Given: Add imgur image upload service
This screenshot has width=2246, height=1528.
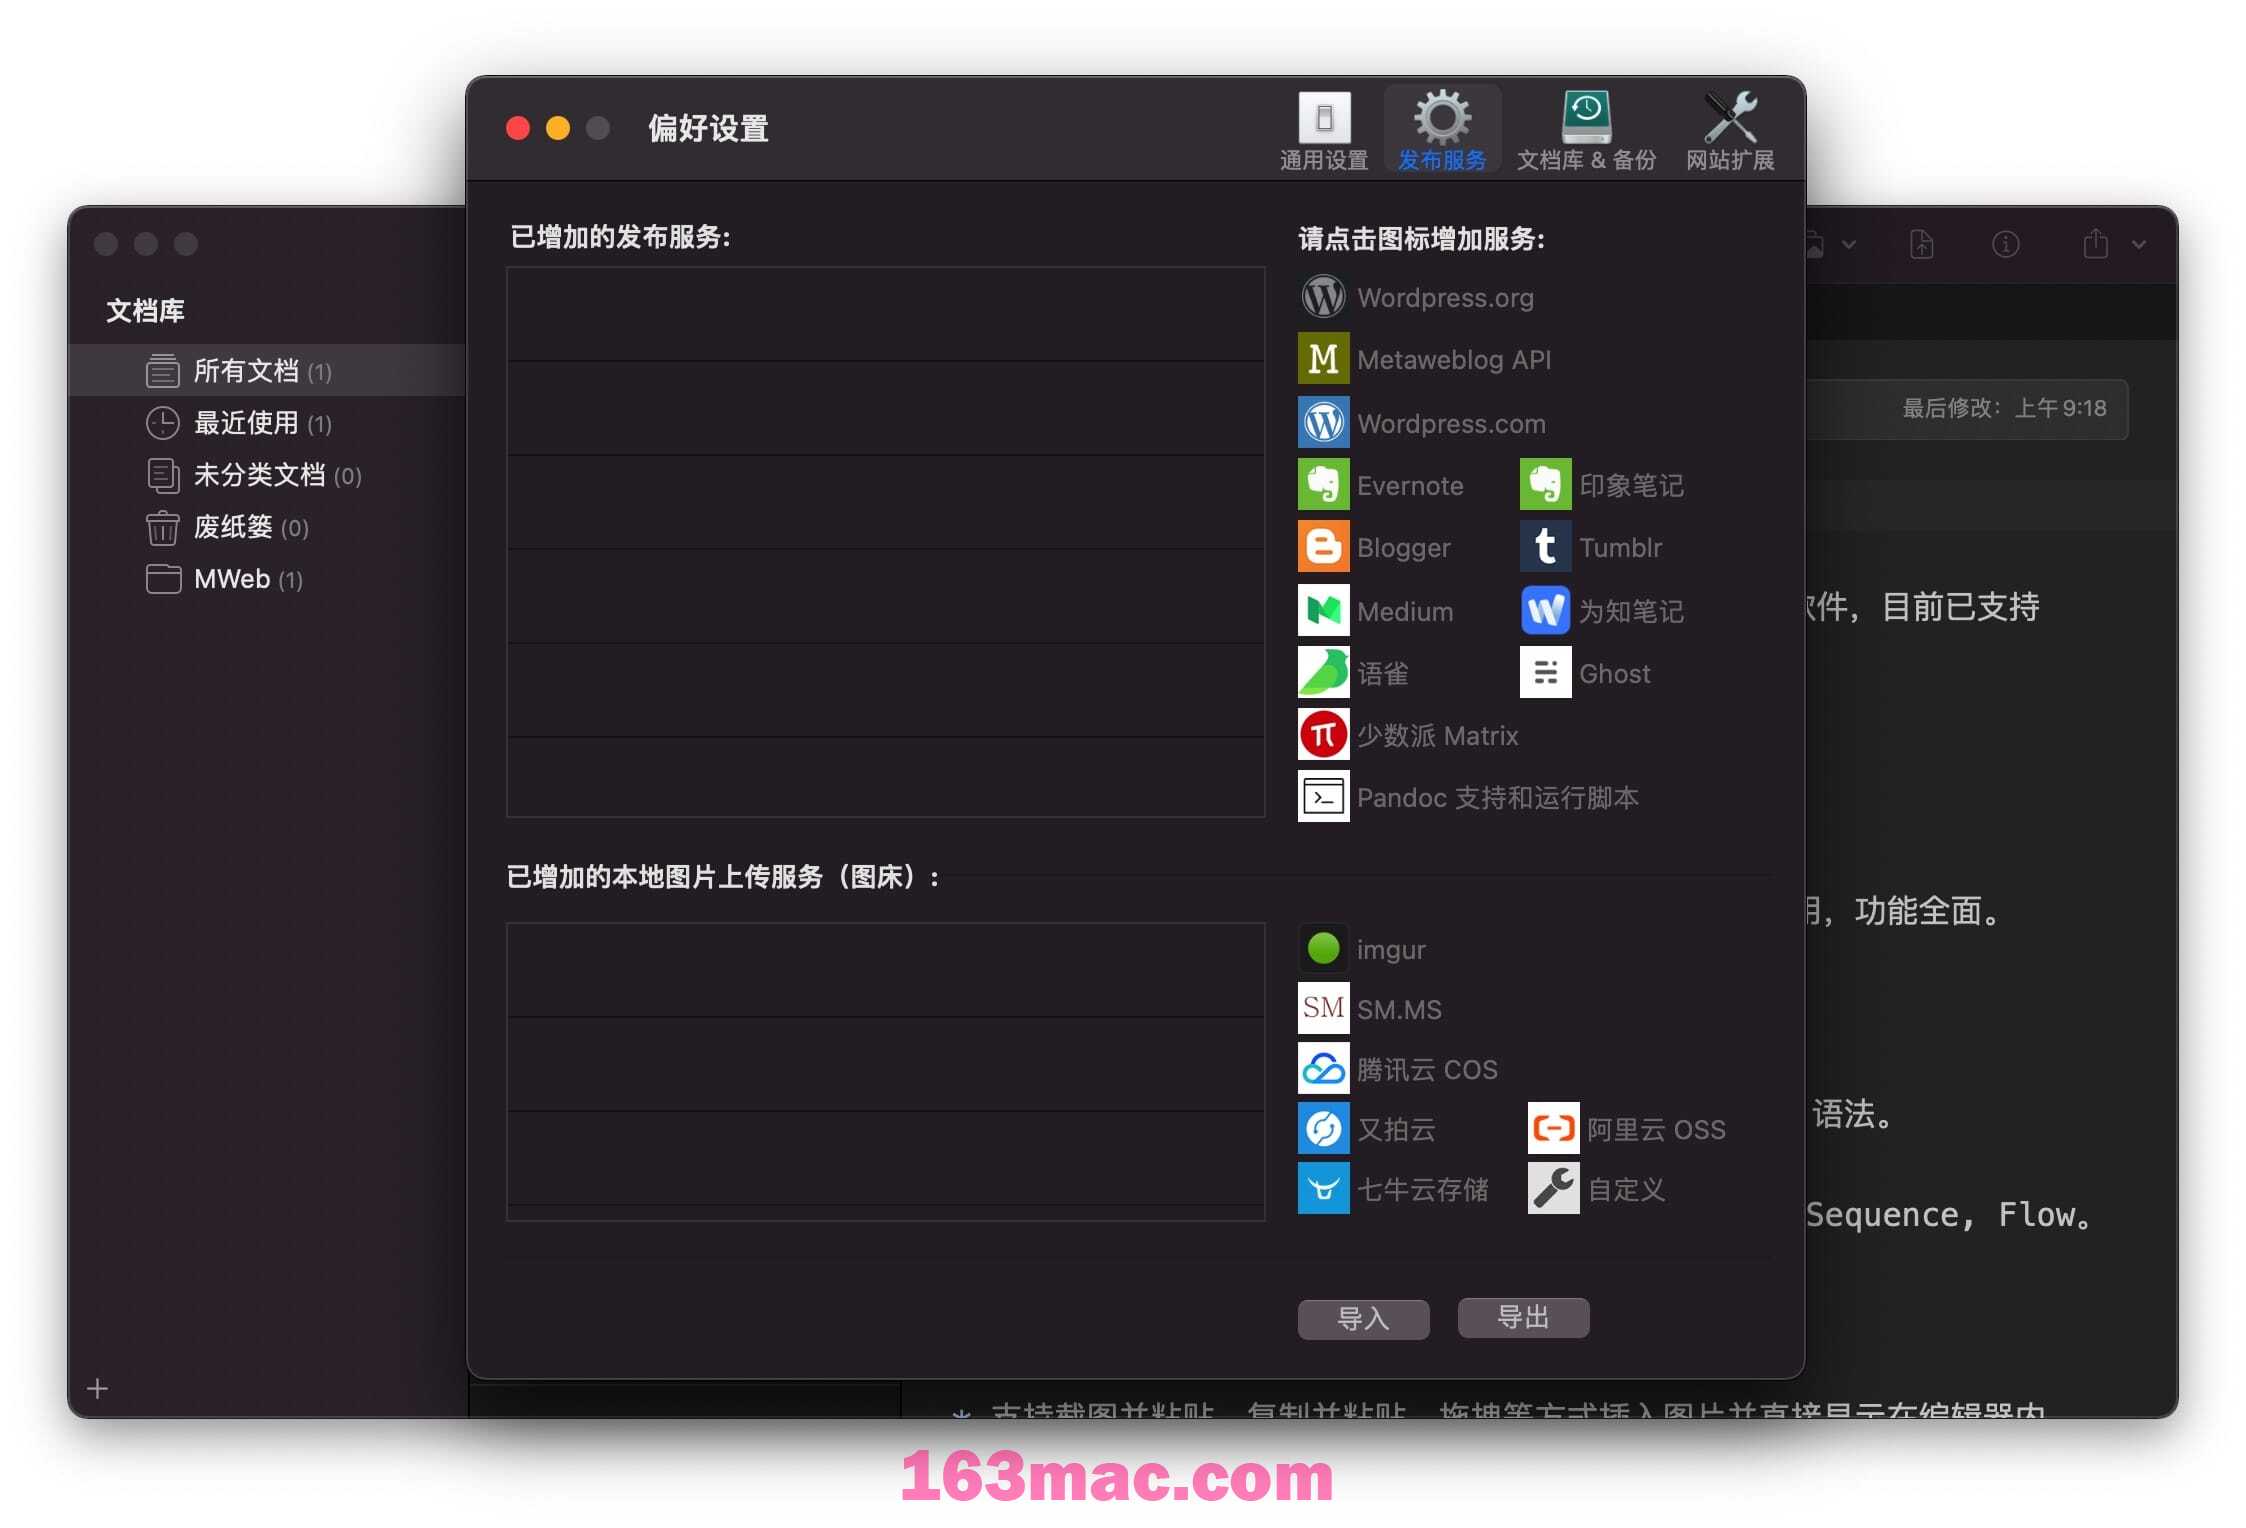Looking at the screenshot, I should (x=1323, y=948).
